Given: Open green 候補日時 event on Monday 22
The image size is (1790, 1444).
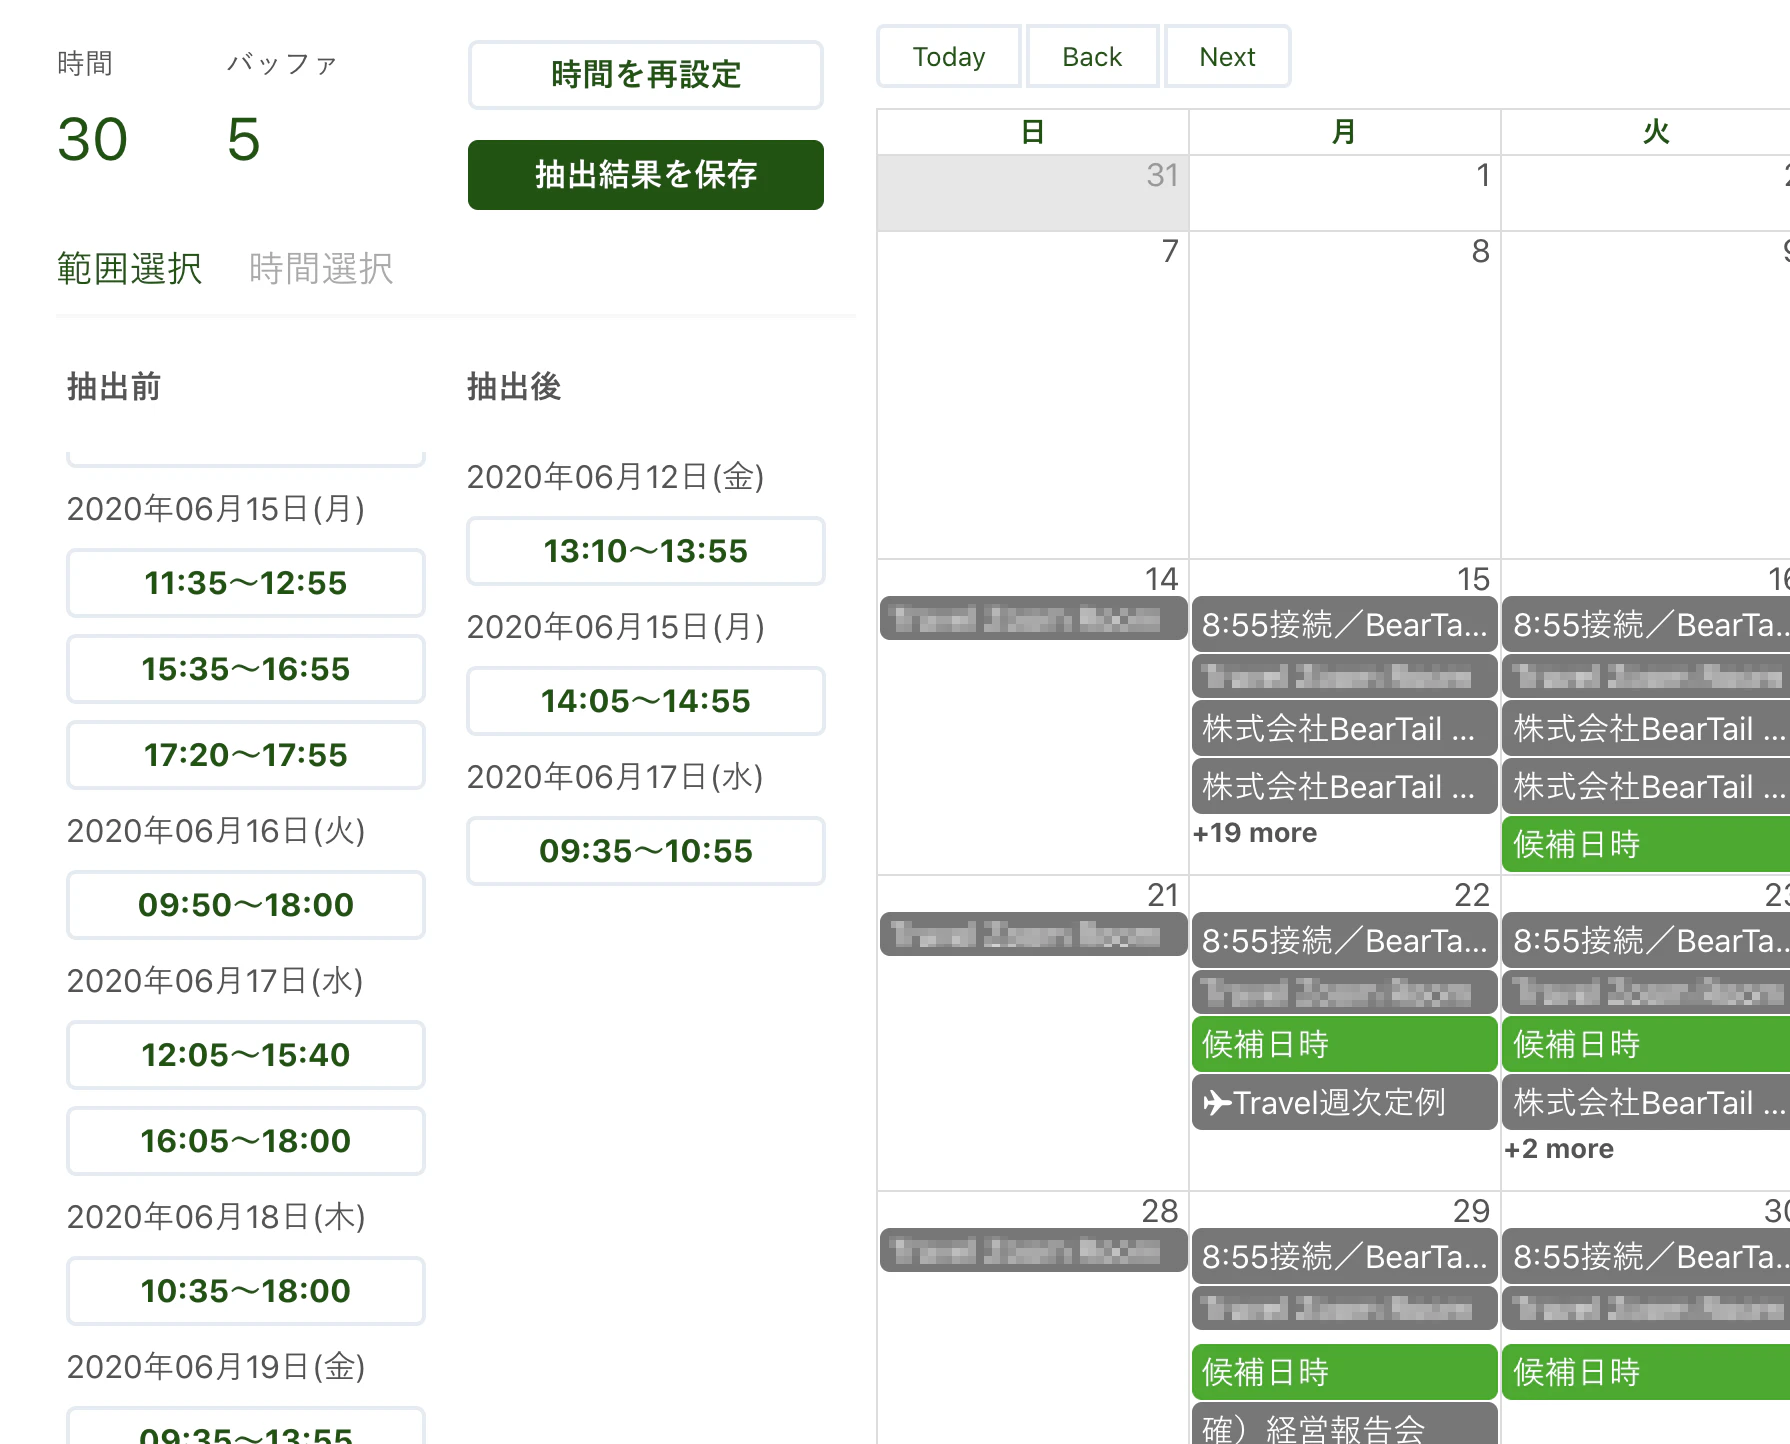Looking at the screenshot, I should (x=1344, y=1044).
